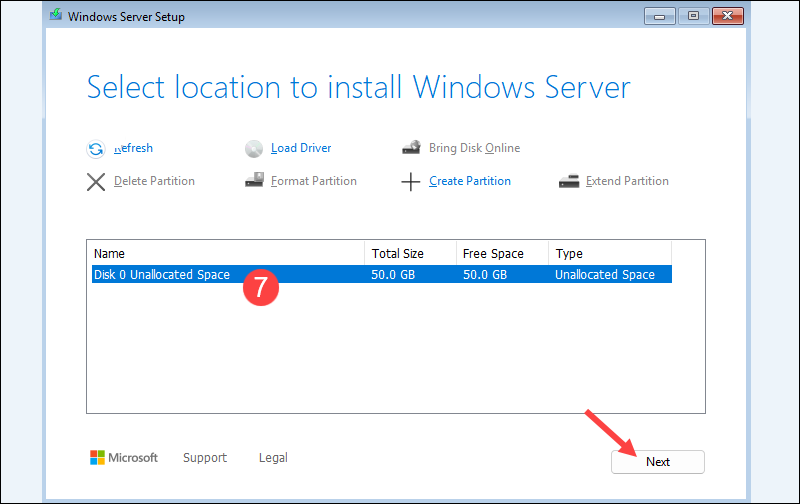
Task: Open the Load Driver text link
Action: [x=301, y=148]
